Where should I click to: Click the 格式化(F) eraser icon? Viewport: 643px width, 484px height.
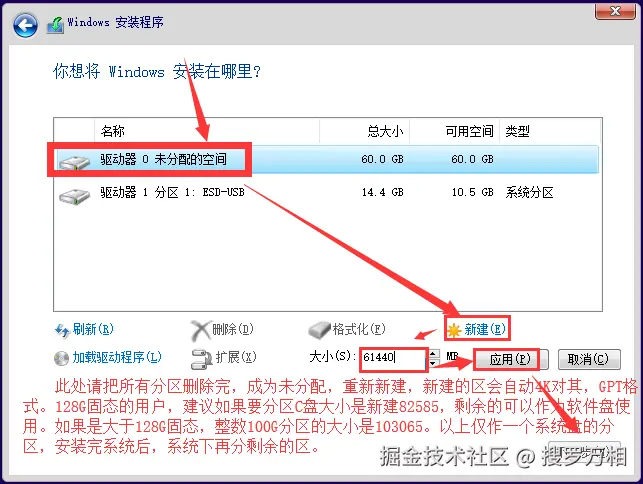pyautogui.click(x=319, y=330)
